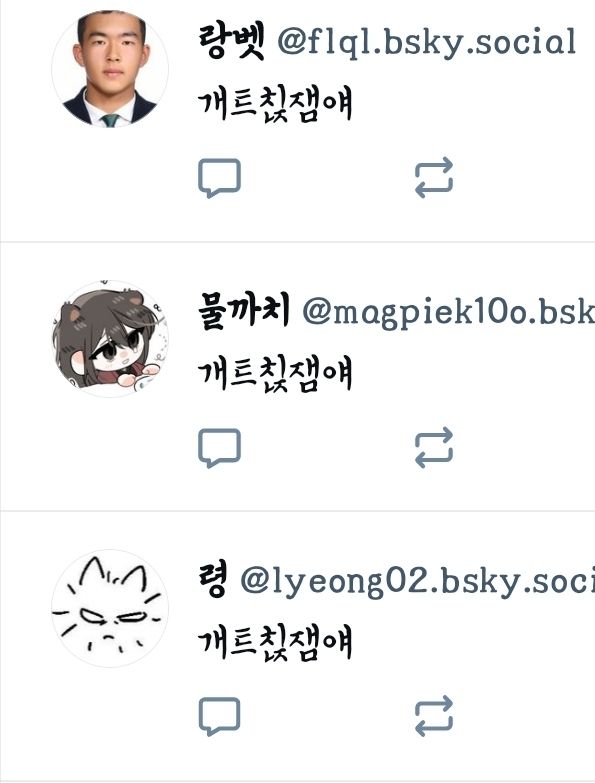Screen dimensions: 595x783
Task: Open 물까치's post text 개트칫잼얘
Action: point(275,374)
